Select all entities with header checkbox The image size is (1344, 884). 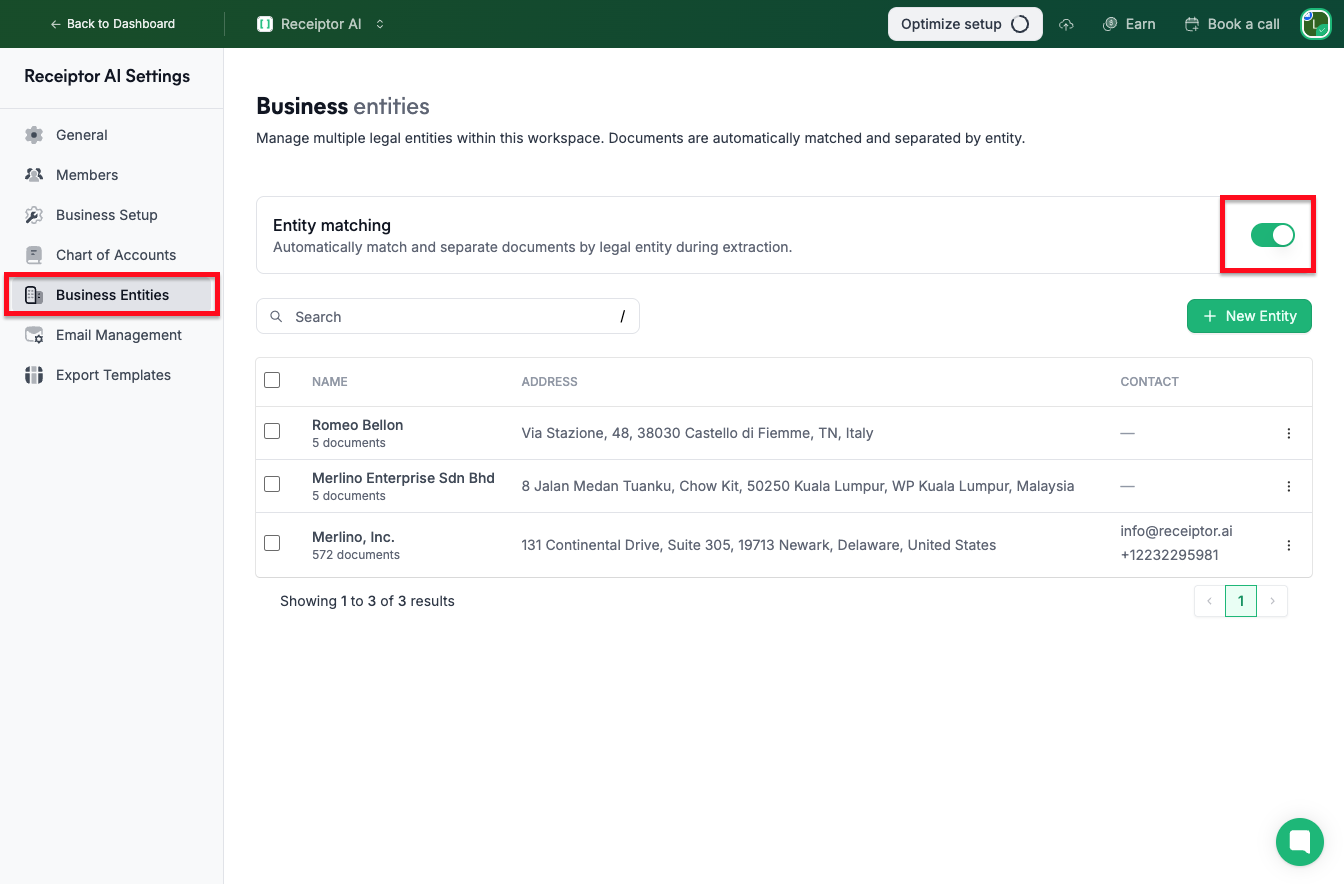coord(272,380)
